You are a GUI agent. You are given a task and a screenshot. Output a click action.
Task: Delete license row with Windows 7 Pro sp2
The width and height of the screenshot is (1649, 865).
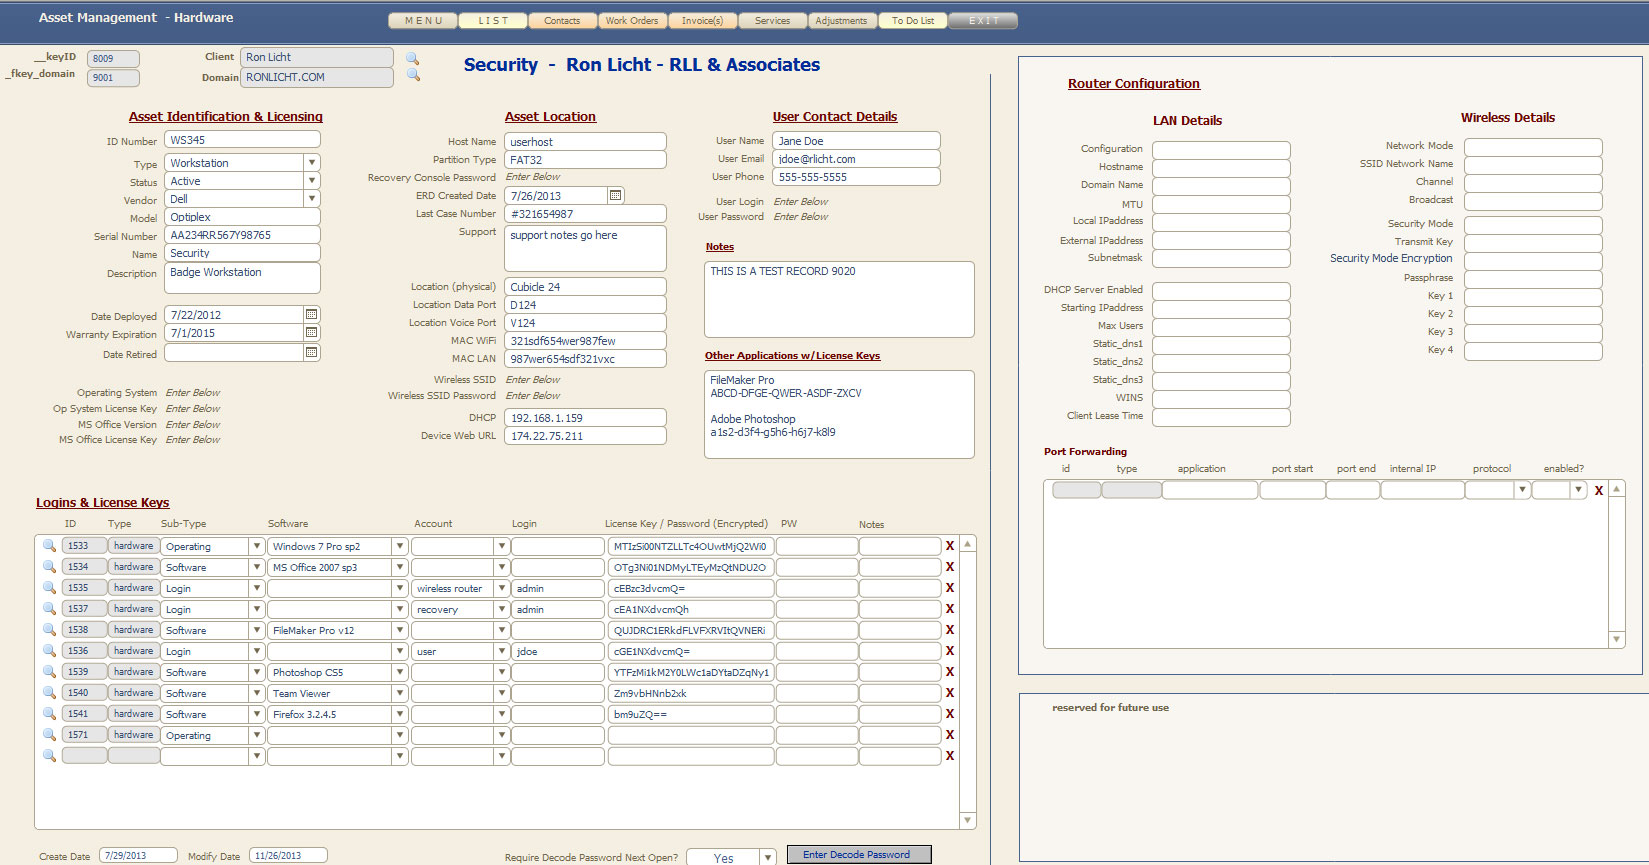point(950,546)
